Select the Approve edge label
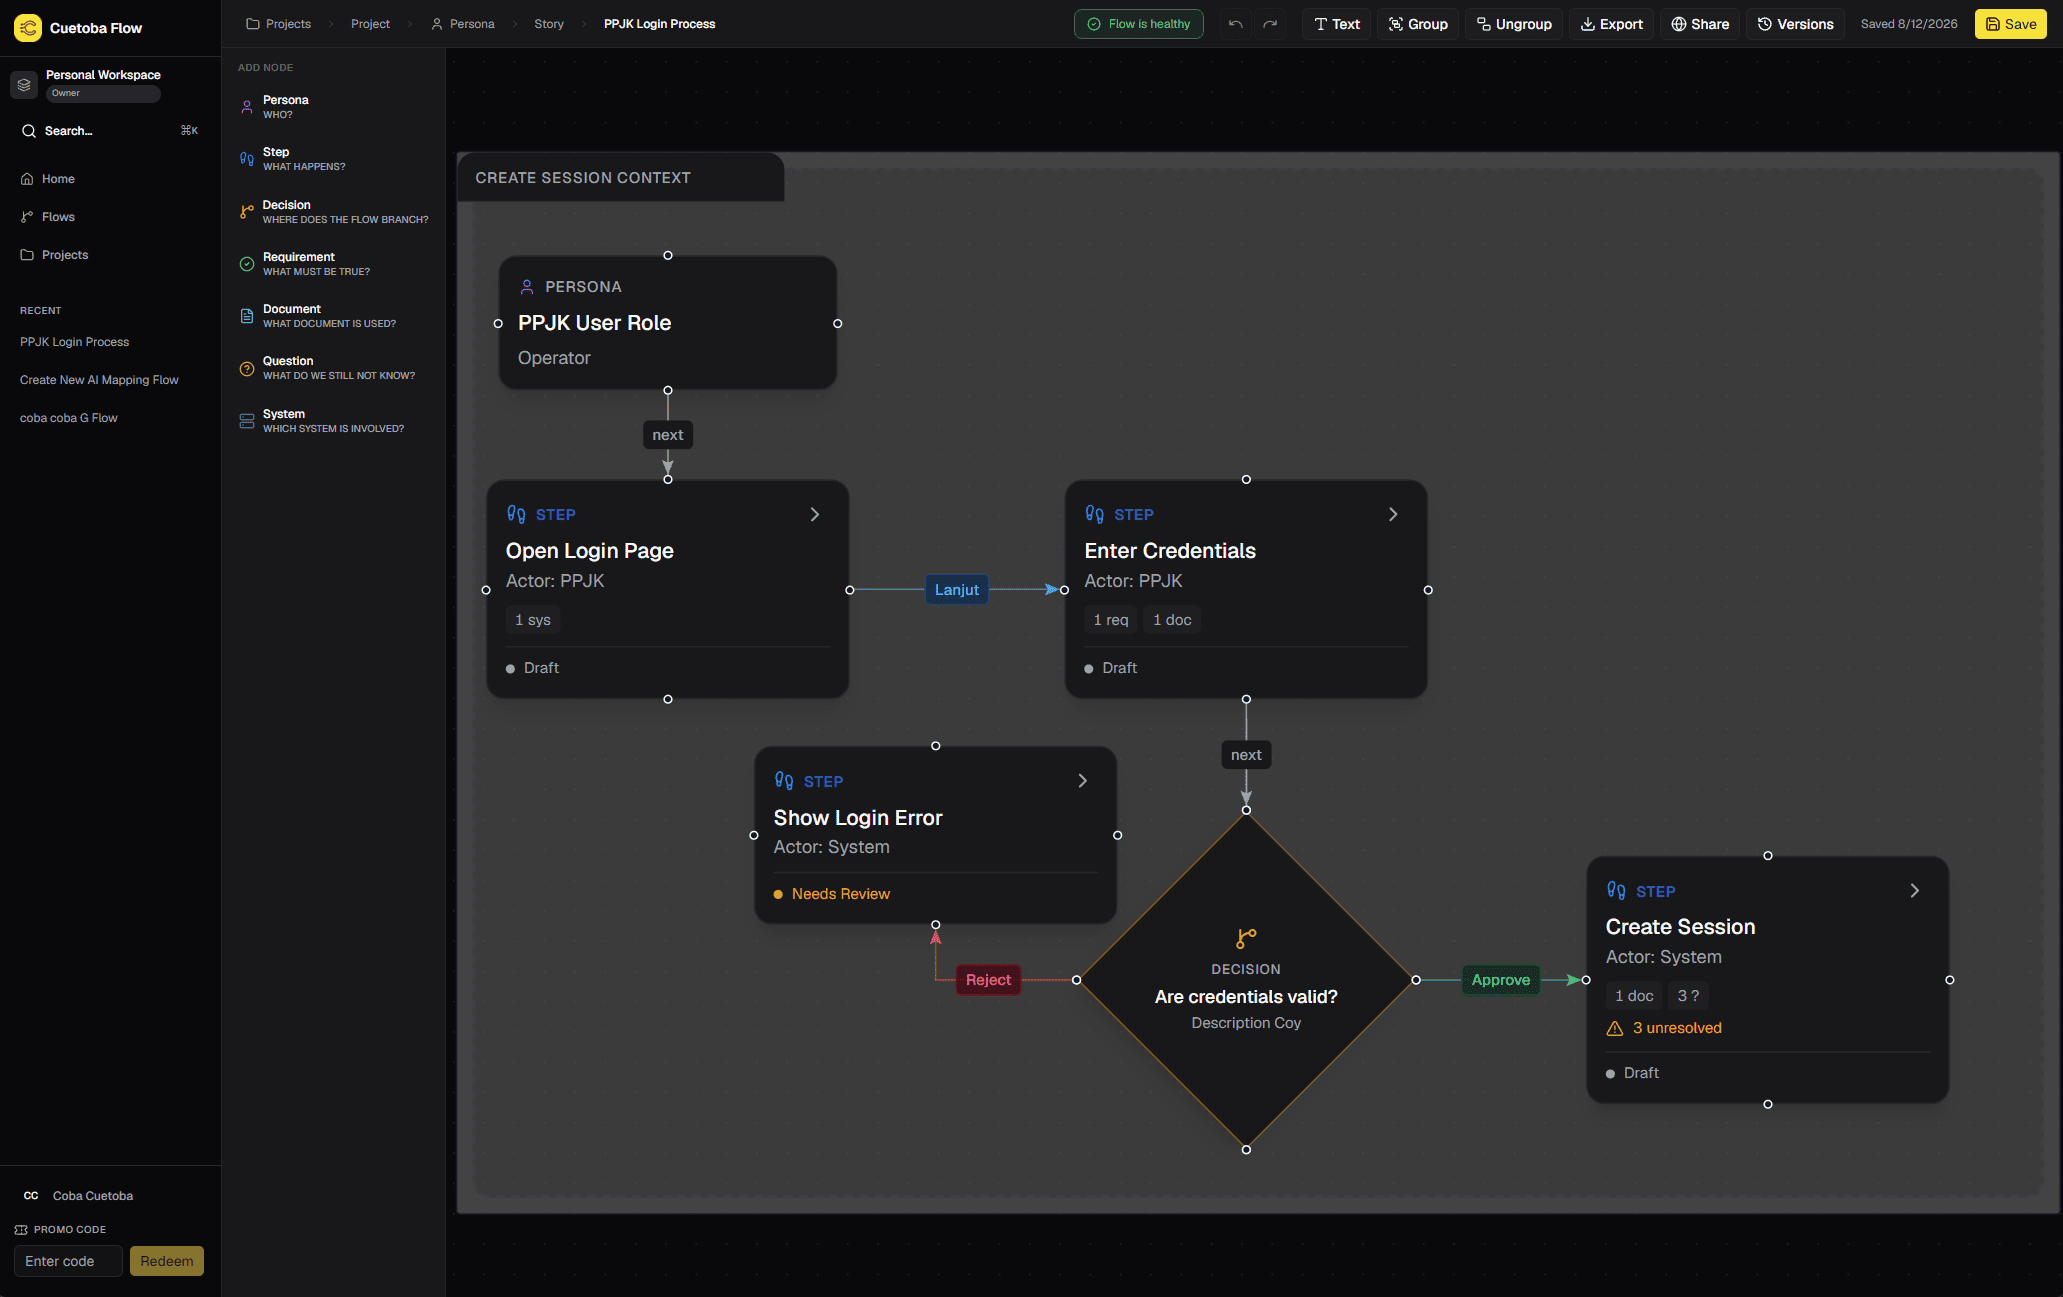Viewport: 2063px width, 1297px height. 1501,980
